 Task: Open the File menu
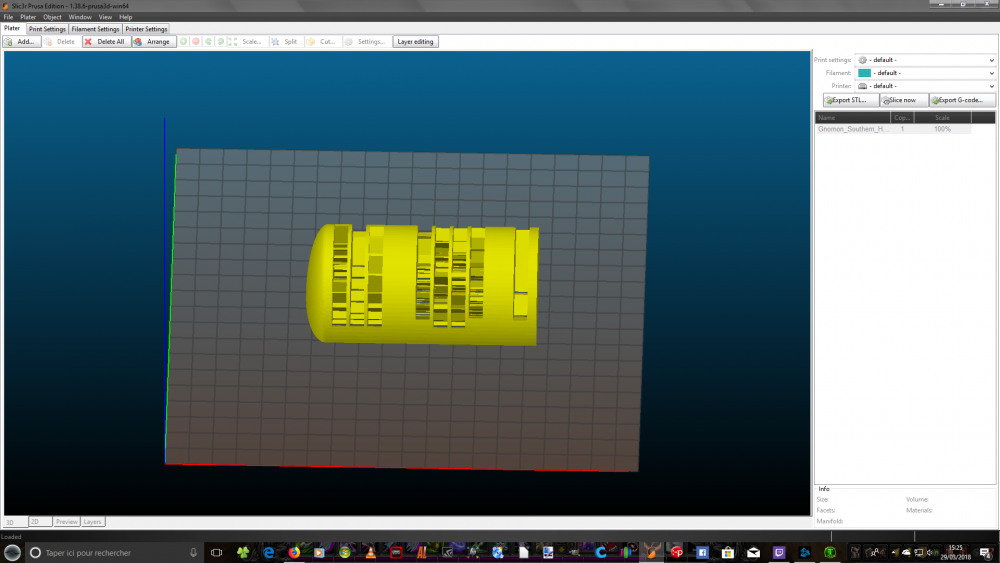coord(8,17)
